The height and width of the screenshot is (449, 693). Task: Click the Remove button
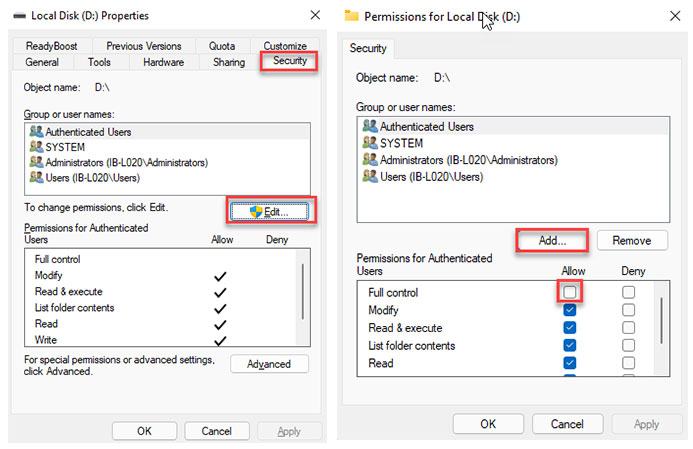(x=631, y=240)
